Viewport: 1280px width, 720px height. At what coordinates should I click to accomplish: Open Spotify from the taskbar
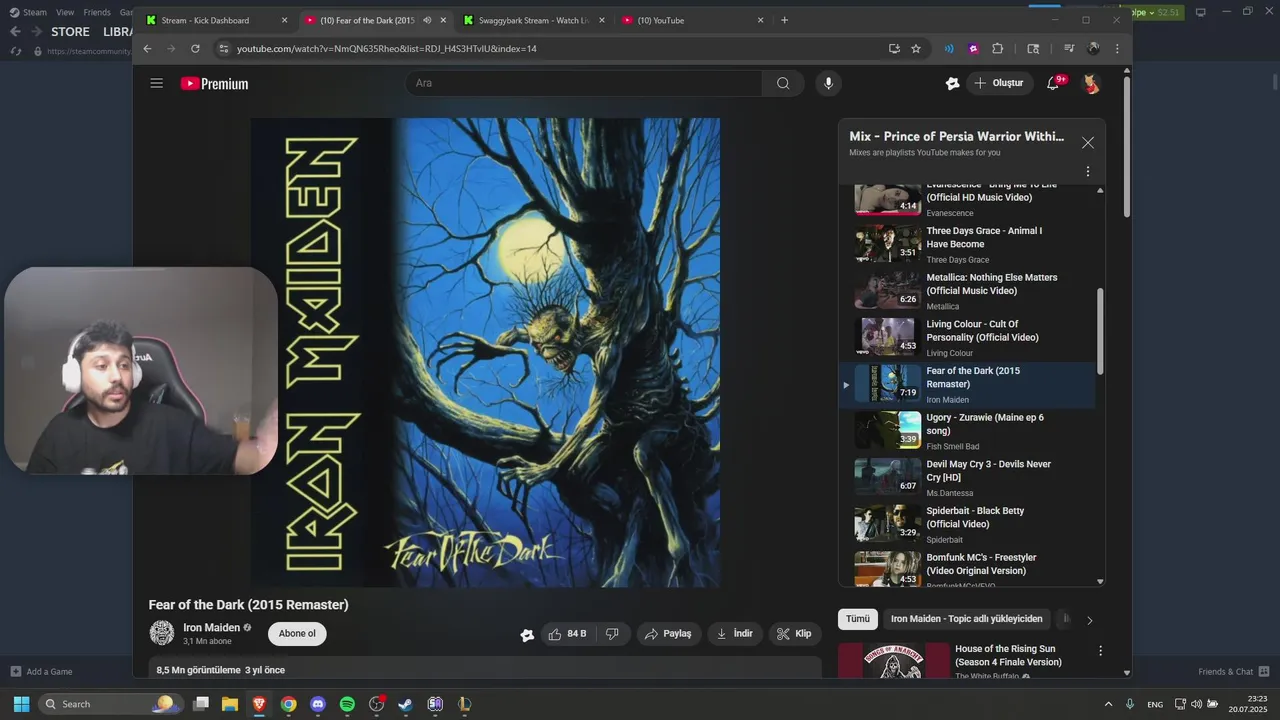pyautogui.click(x=347, y=704)
